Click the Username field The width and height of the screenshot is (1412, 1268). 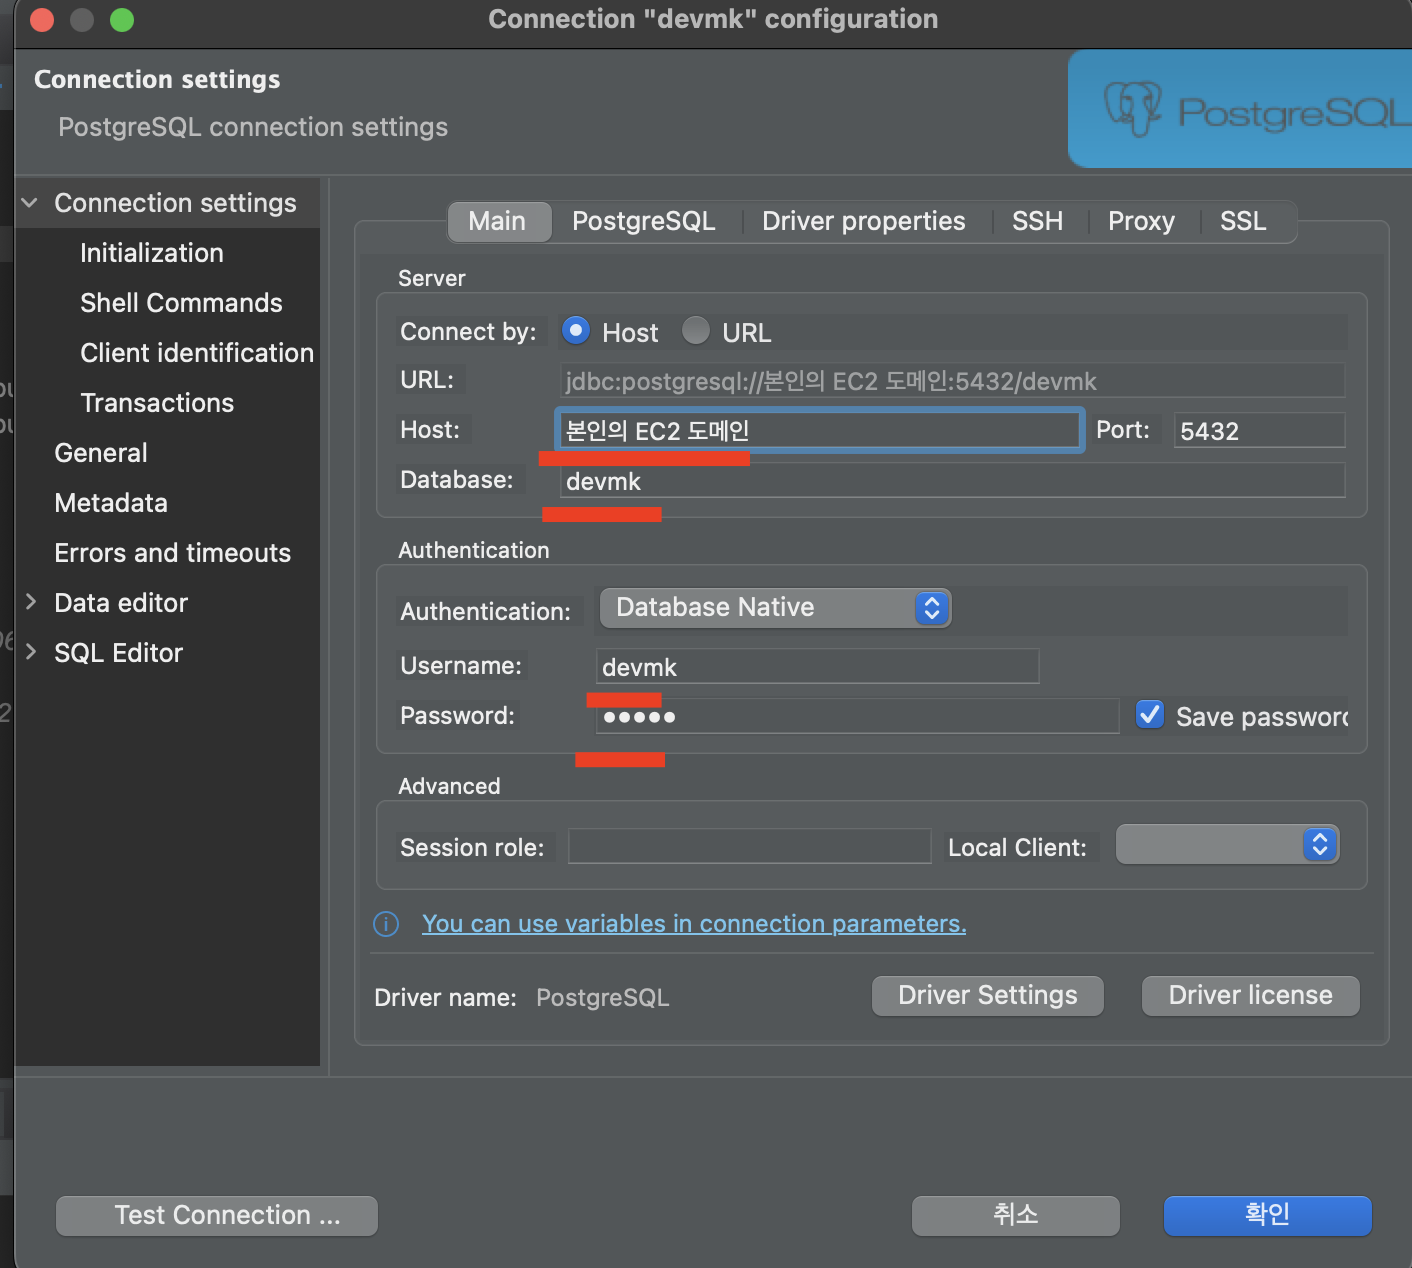click(x=817, y=666)
